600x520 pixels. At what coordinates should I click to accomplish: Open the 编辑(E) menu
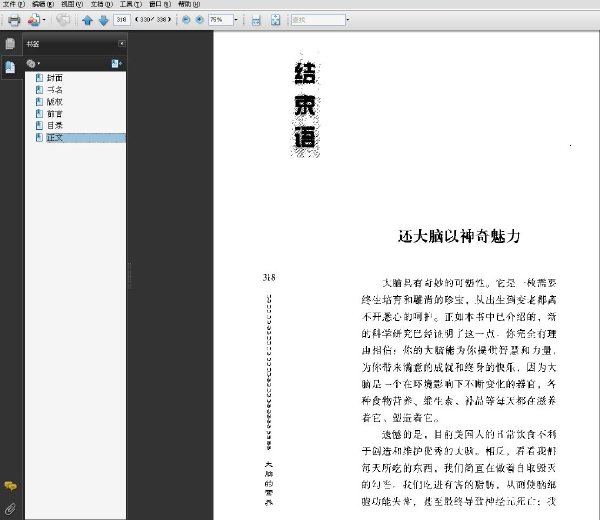[43, 4]
